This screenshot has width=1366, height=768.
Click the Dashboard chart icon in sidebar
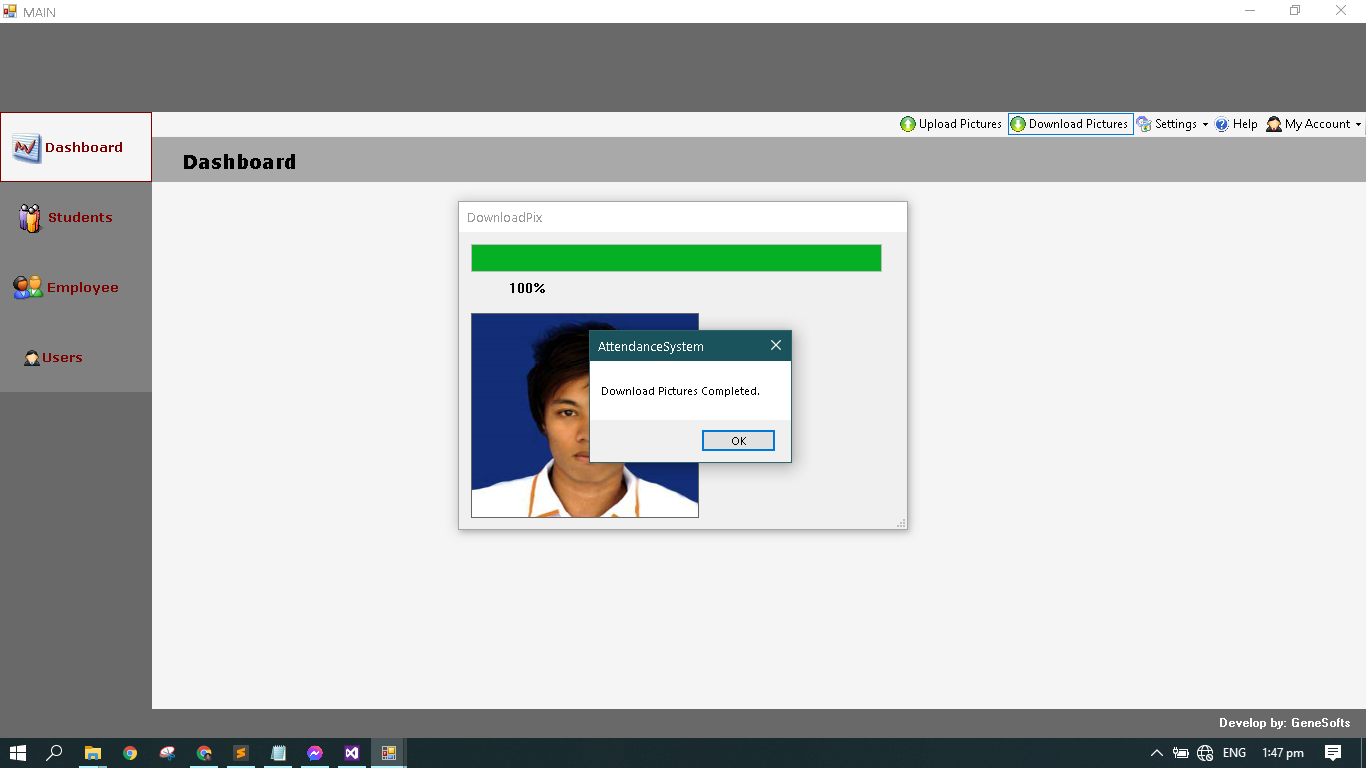(x=27, y=148)
